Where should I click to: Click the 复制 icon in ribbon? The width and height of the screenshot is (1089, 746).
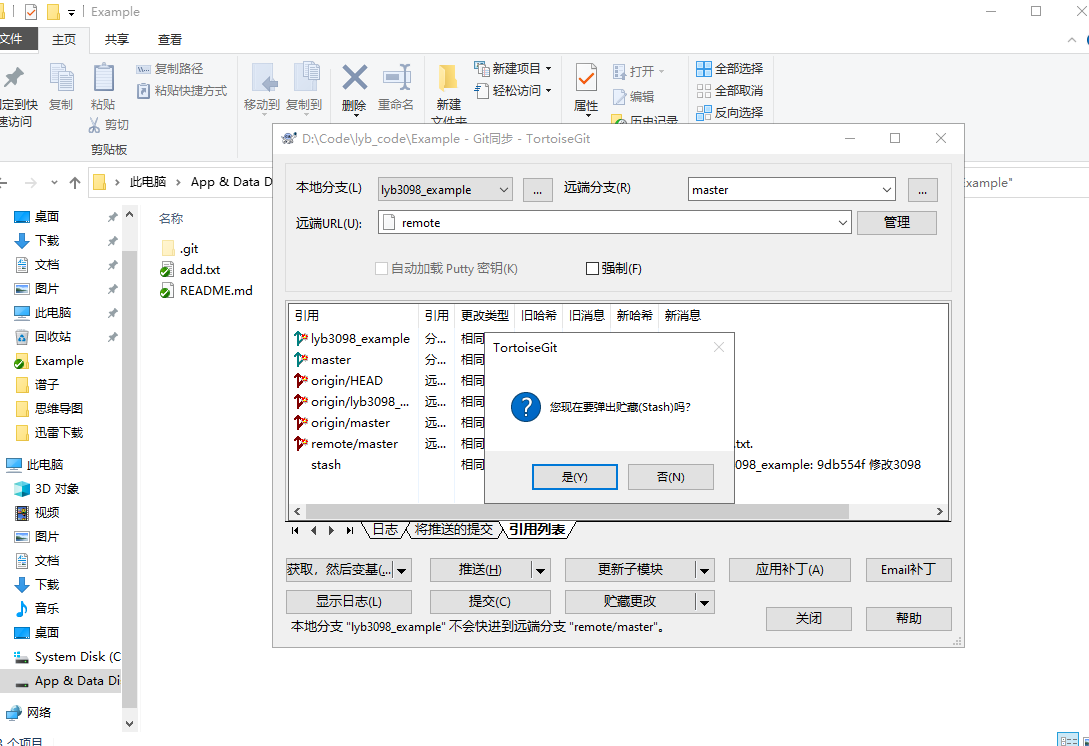[61, 77]
